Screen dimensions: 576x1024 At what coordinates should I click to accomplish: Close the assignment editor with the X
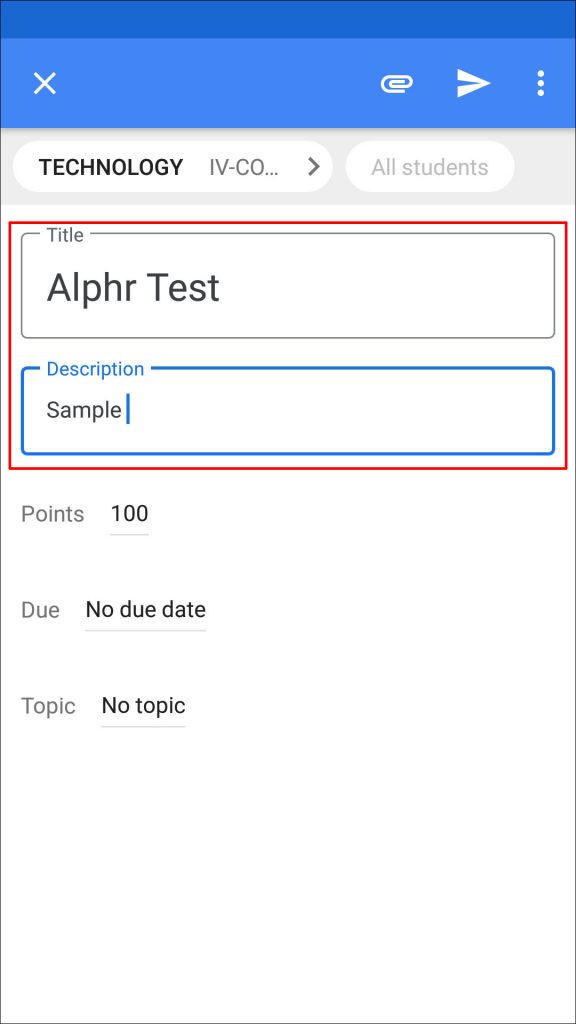44,83
